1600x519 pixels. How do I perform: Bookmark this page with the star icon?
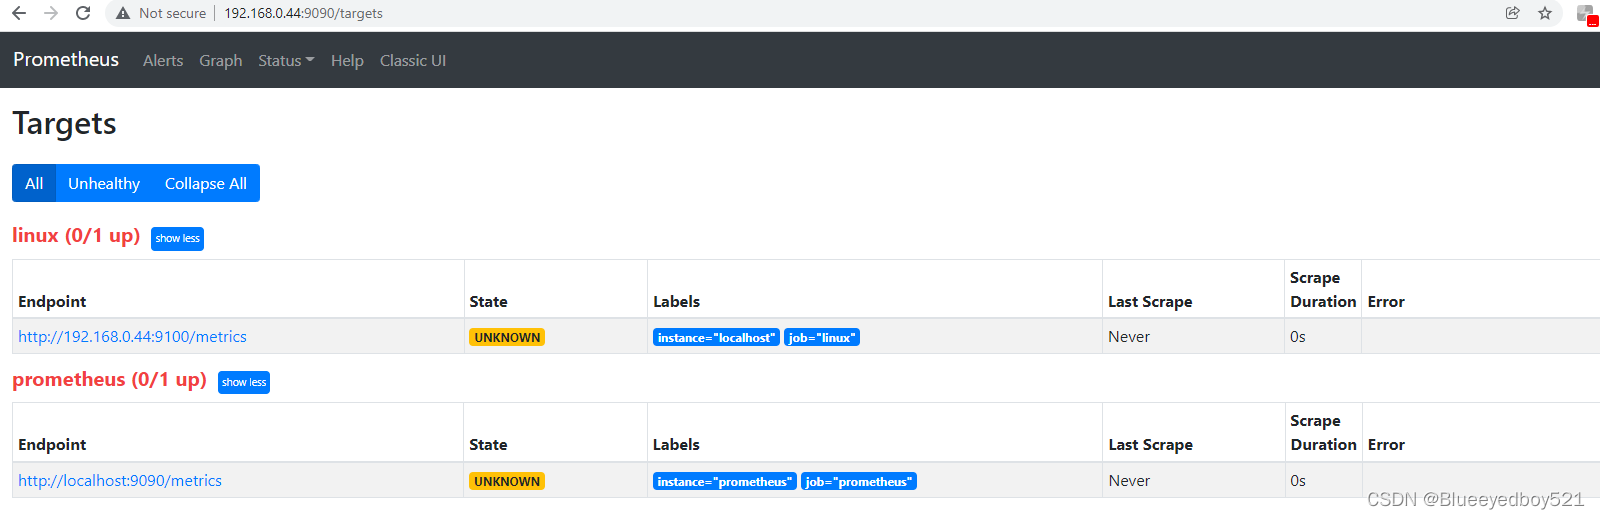point(1545,13)
